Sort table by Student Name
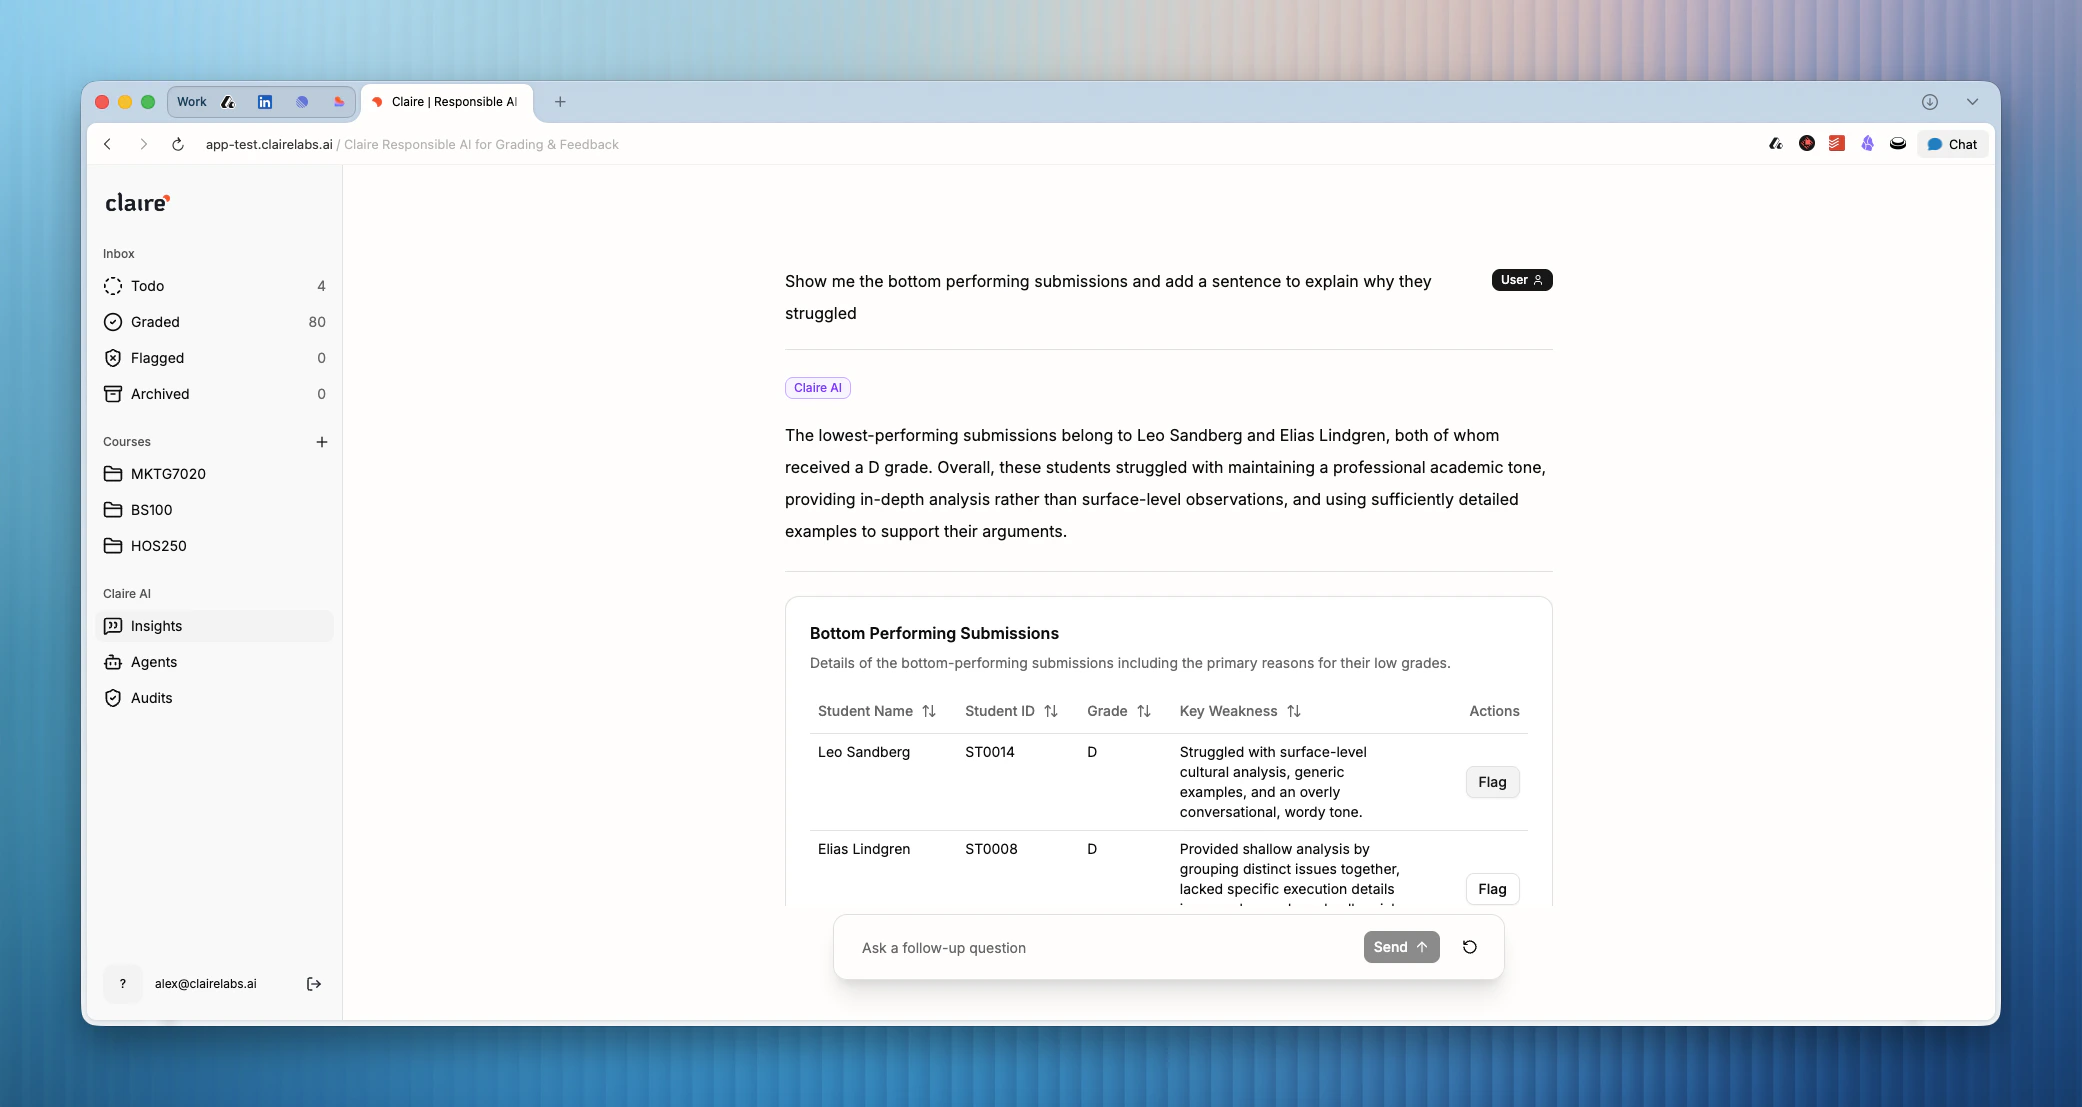 (929, 711)
